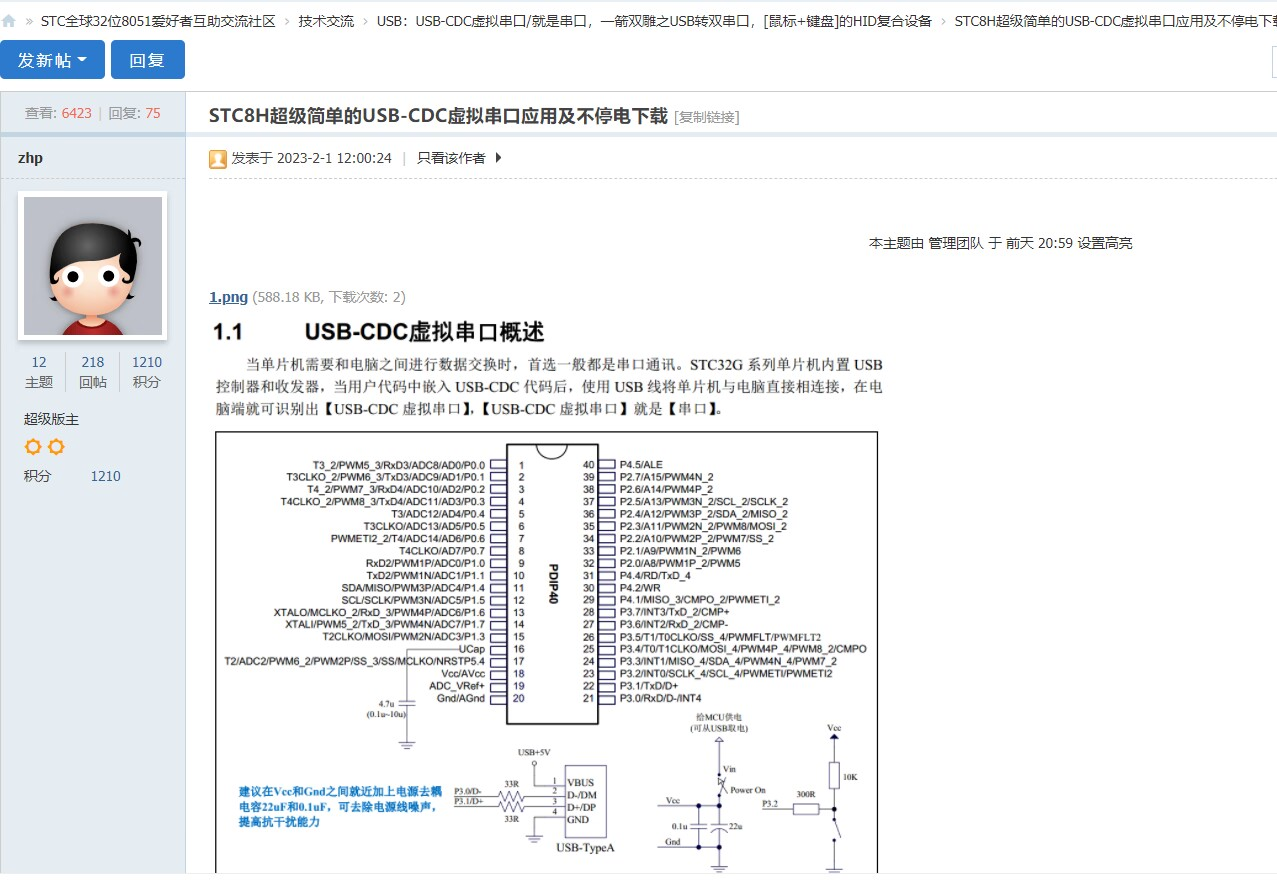
Task: Click 复制链接 beside the thread title
Action: pos(707,117)
